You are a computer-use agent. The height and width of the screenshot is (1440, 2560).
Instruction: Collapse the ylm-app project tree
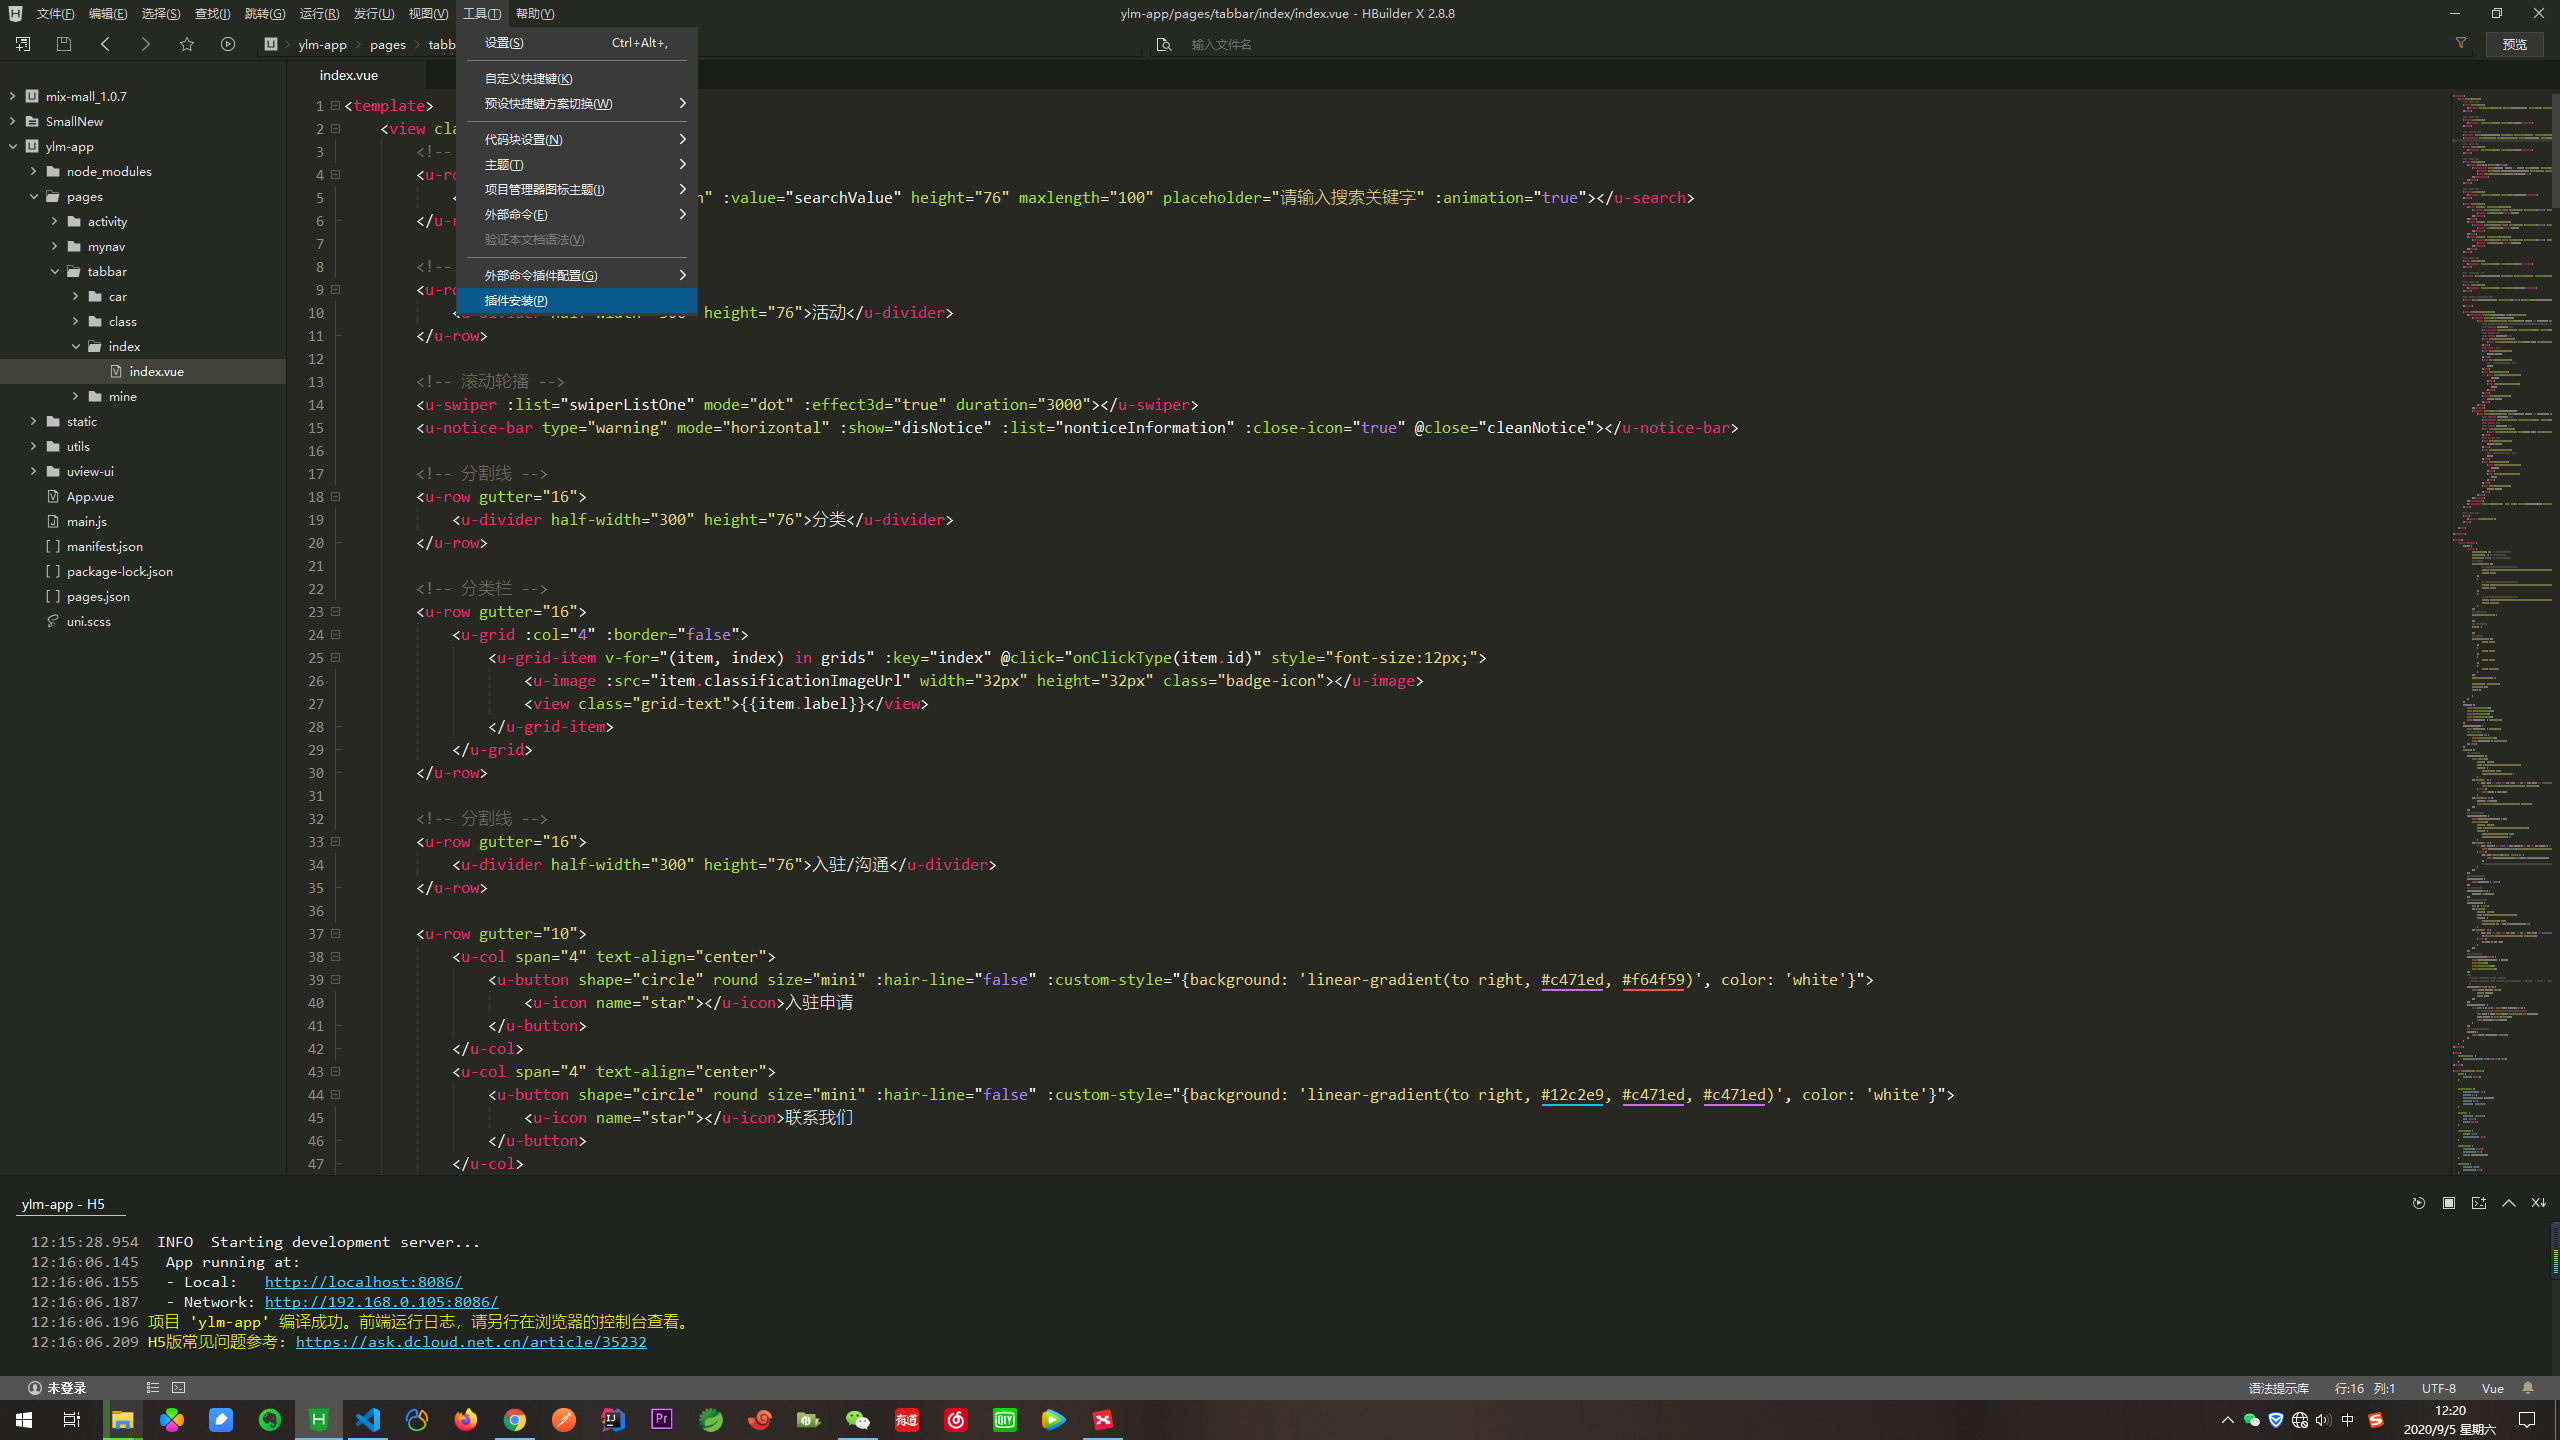pos(13,146)
